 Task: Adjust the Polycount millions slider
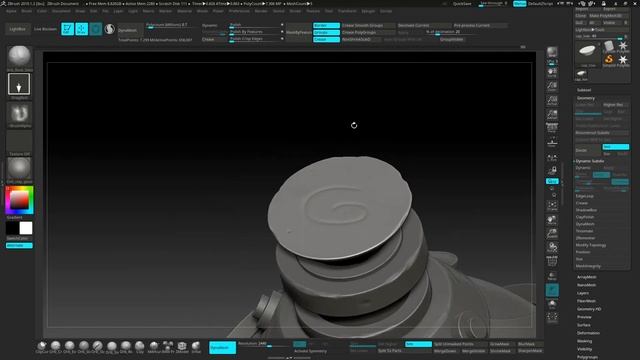(x=169, y=25)
